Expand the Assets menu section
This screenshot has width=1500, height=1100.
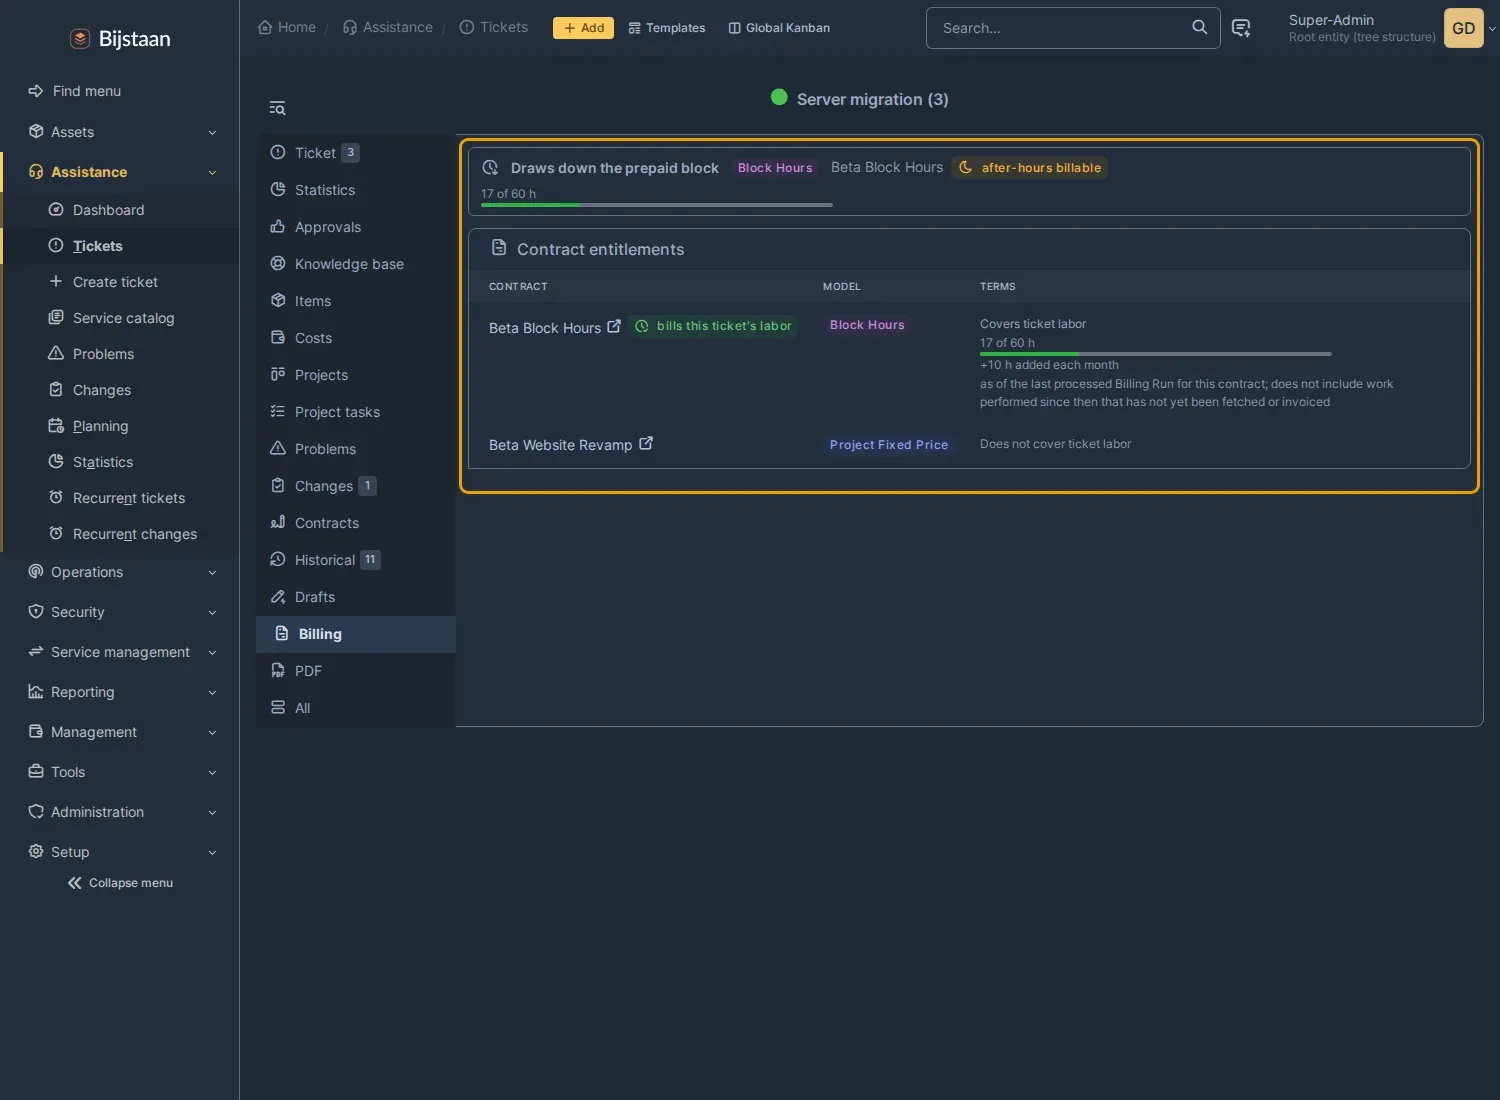[x=121, y=132]
